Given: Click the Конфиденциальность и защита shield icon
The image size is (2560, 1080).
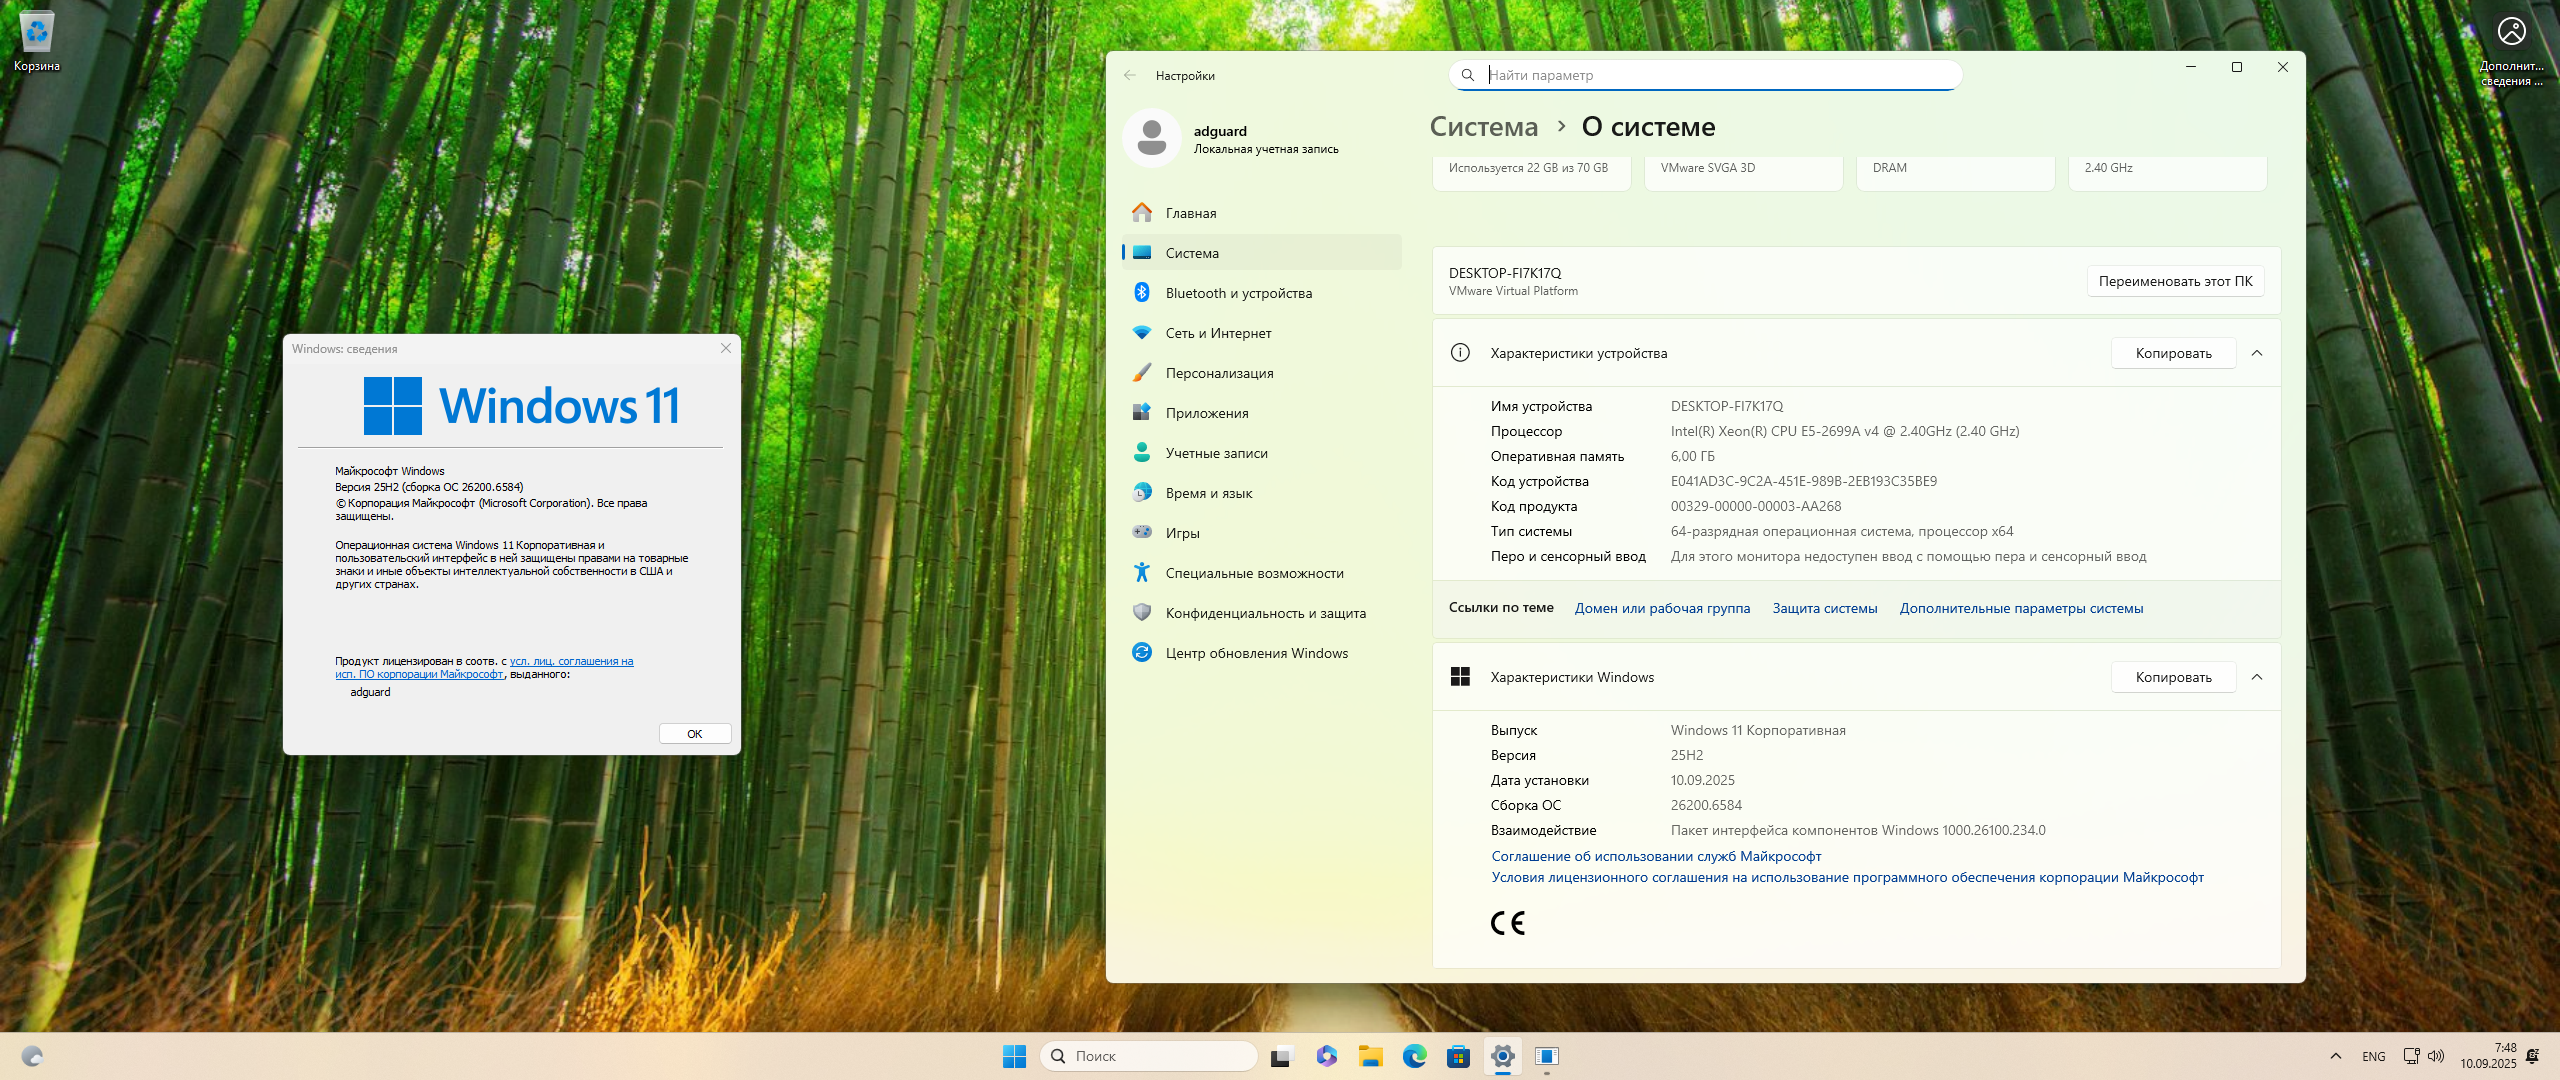Looking at the screenshot, I should pos(1142,613).
